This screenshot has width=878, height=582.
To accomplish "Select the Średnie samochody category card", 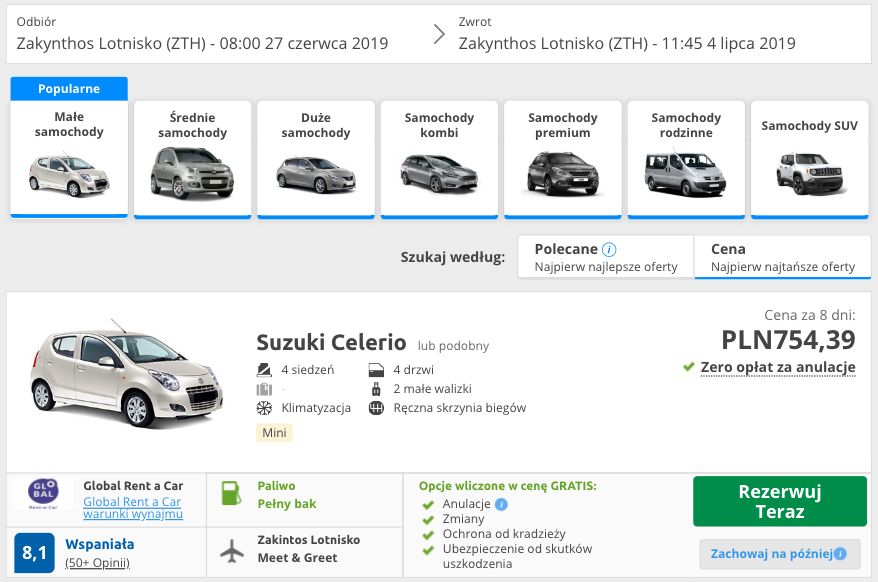I will 192,159.
